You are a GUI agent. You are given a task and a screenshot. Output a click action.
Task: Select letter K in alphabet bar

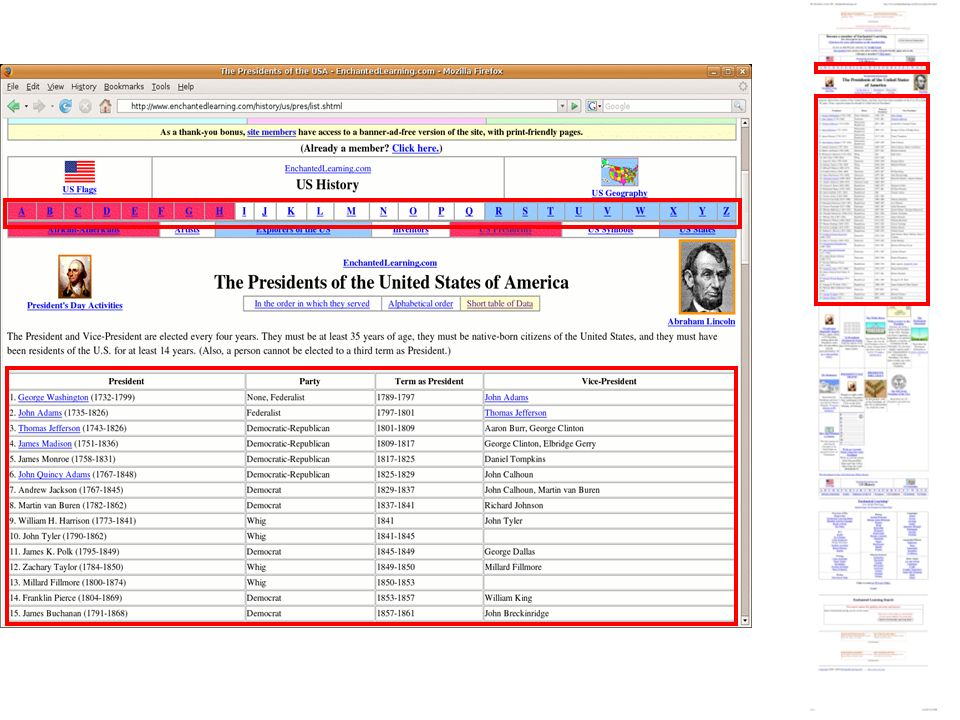[x=291, y=211]
